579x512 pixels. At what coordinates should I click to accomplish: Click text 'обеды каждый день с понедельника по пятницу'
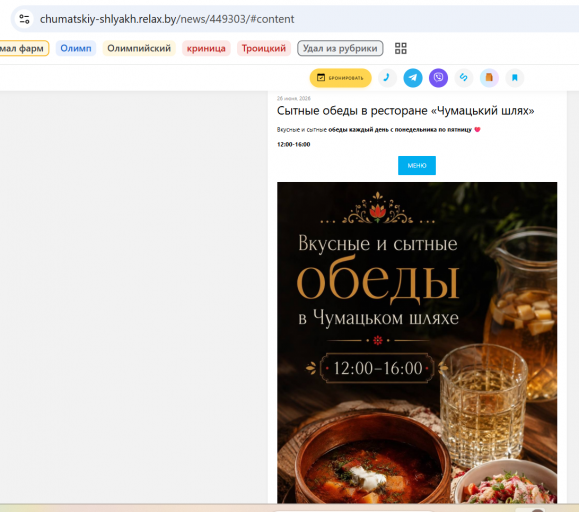(x=400, y=130)
